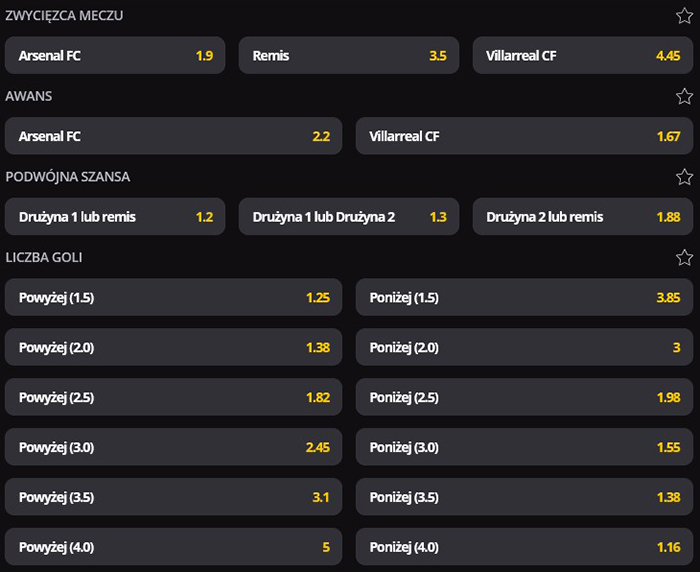Select Drużyna 2 lub remis at 1.88
700x572 pixels.
pos(583,216)
